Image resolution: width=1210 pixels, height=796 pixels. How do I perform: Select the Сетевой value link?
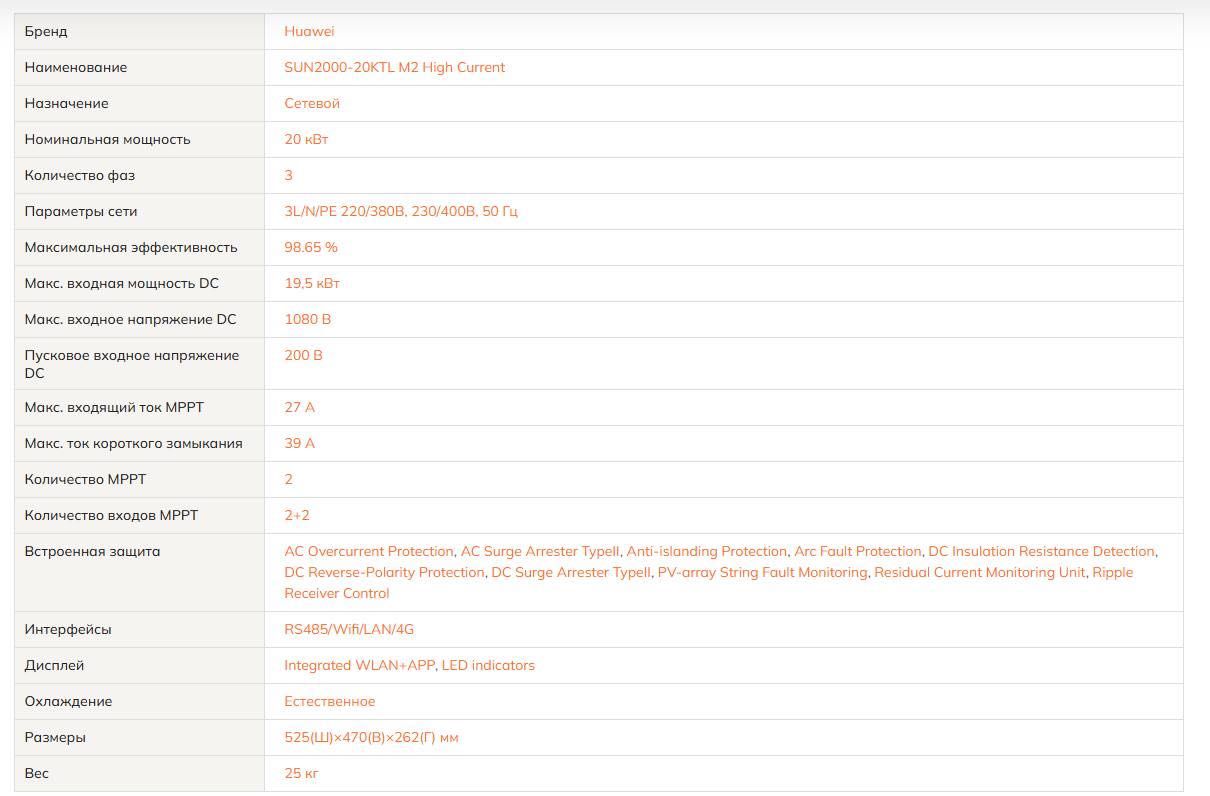[x=312, y=103]
